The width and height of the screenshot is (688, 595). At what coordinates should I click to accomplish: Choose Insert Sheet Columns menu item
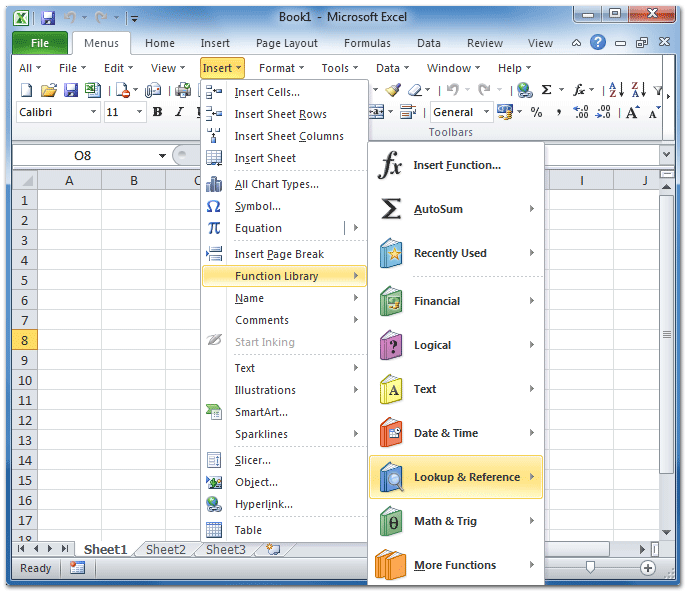(x=284, y=136)
